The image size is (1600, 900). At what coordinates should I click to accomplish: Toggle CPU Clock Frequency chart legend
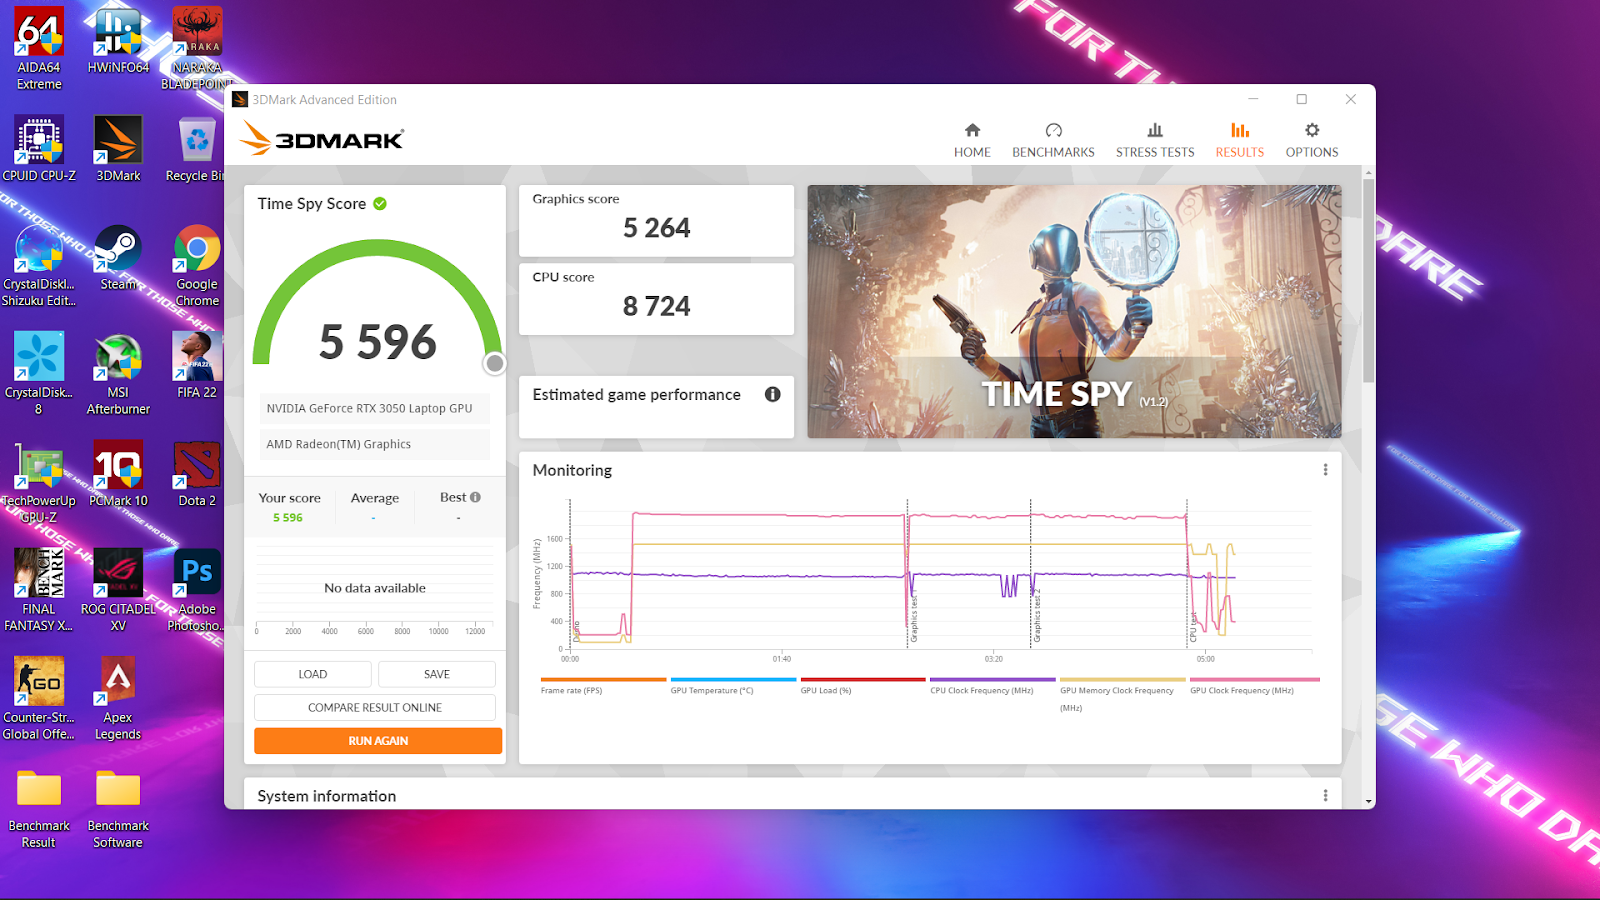pyautogui.click(x=993, y=686)
